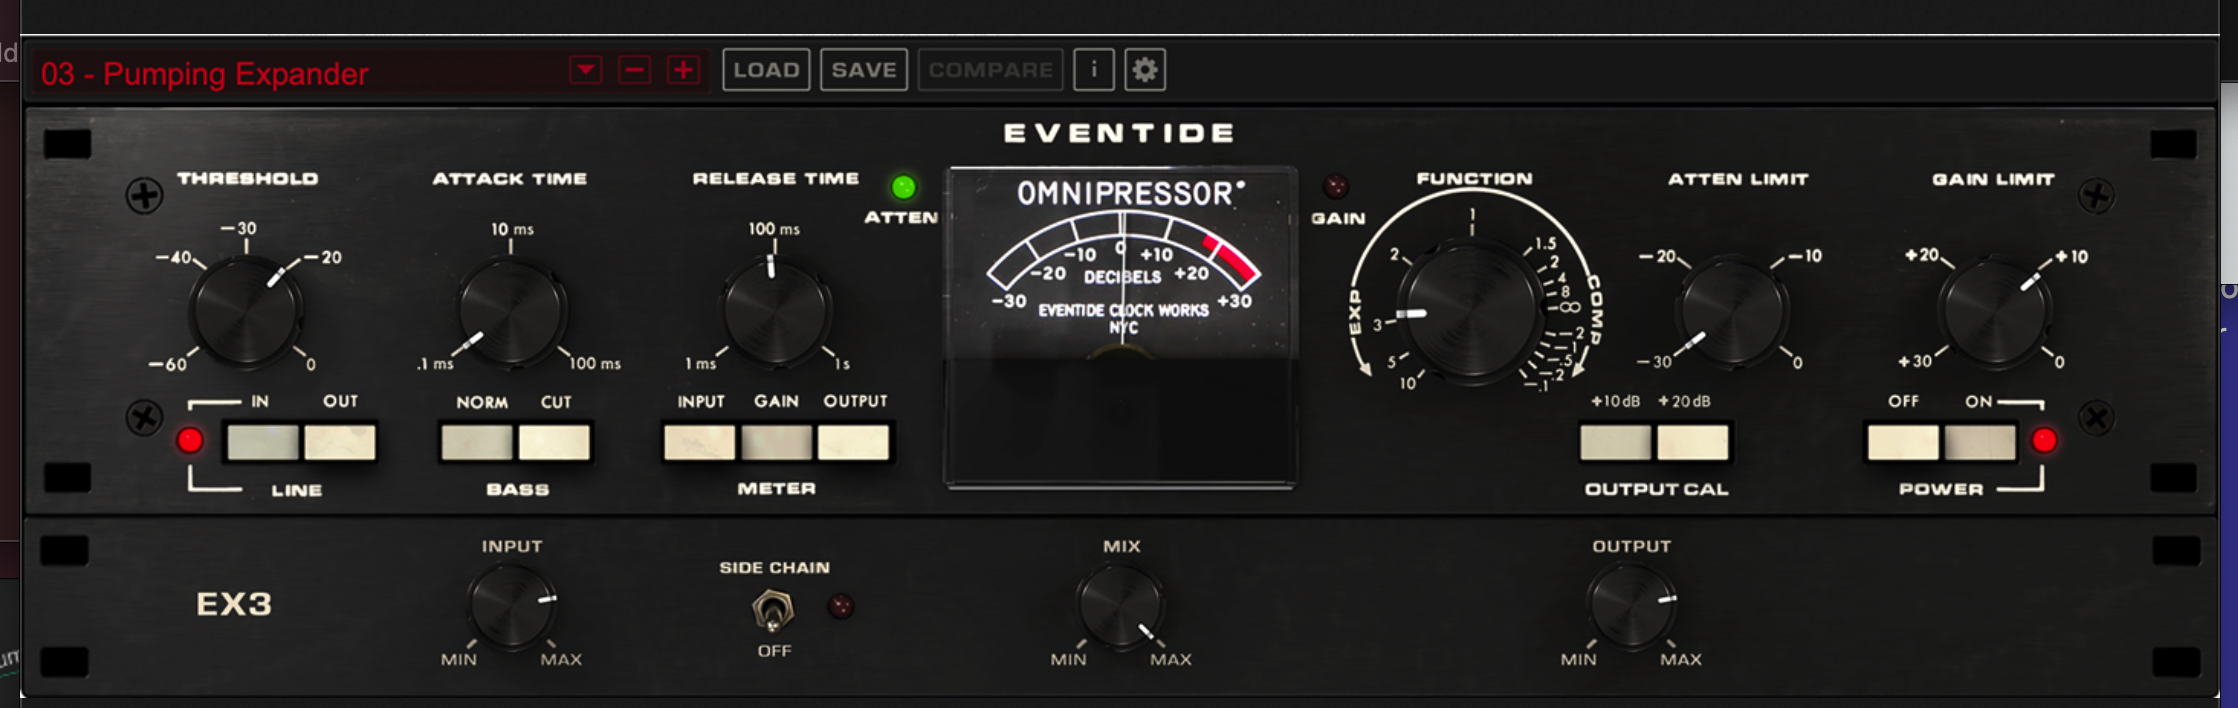Image resolution: width=2238 pixels, height=708 pixels.
Task: Click the screw head right of POWER LED
Action: 2096,418
